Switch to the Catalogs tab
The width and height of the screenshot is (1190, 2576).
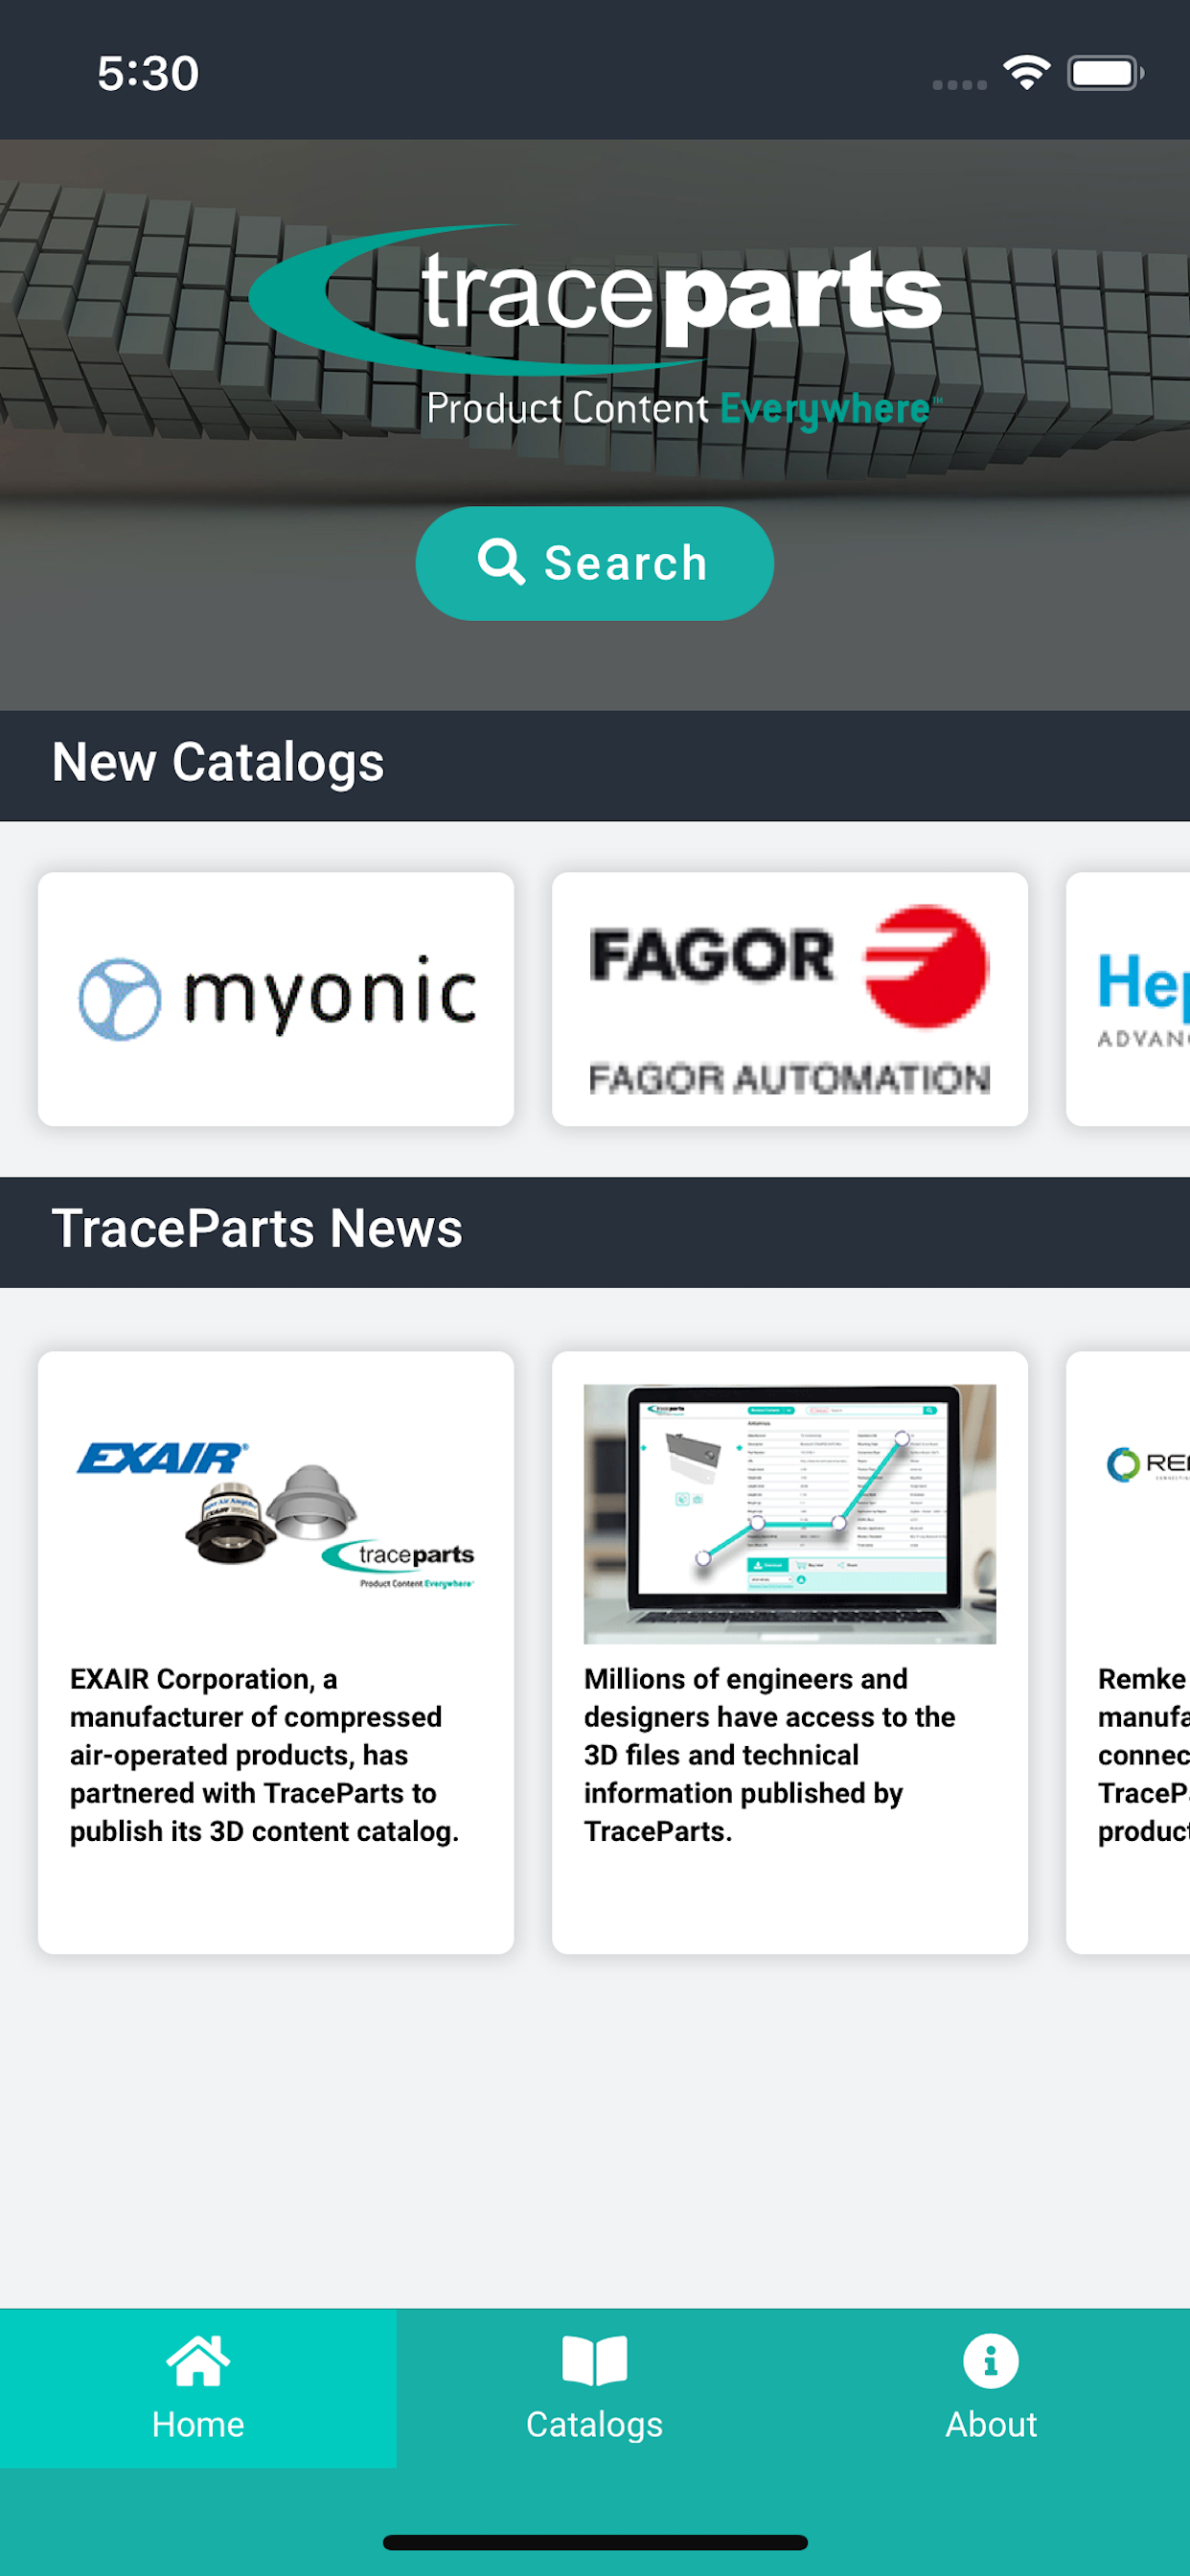[595, 2388]
